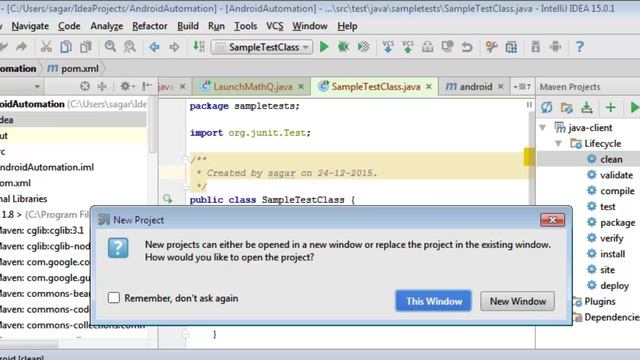
Task: Click the Project panel vertical scrollbar
Action: (153, 124)
